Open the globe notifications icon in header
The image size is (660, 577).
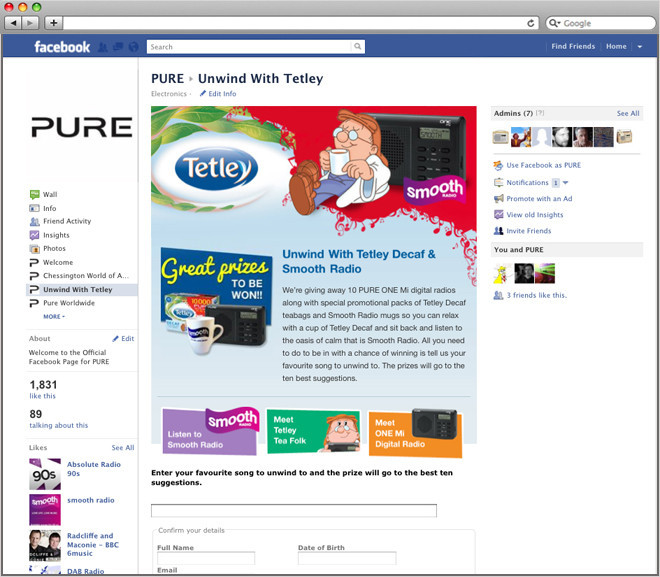[x=133, y=47]
